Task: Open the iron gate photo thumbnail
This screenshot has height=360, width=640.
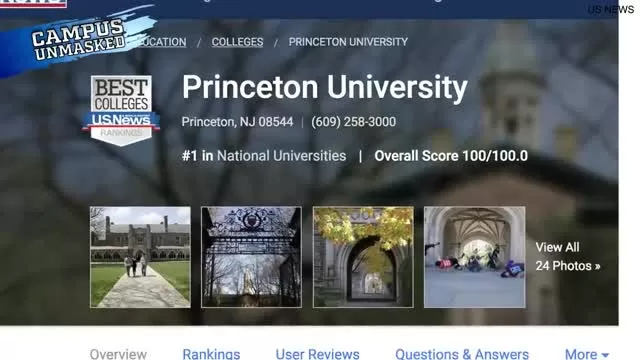Action: point(251,257)
